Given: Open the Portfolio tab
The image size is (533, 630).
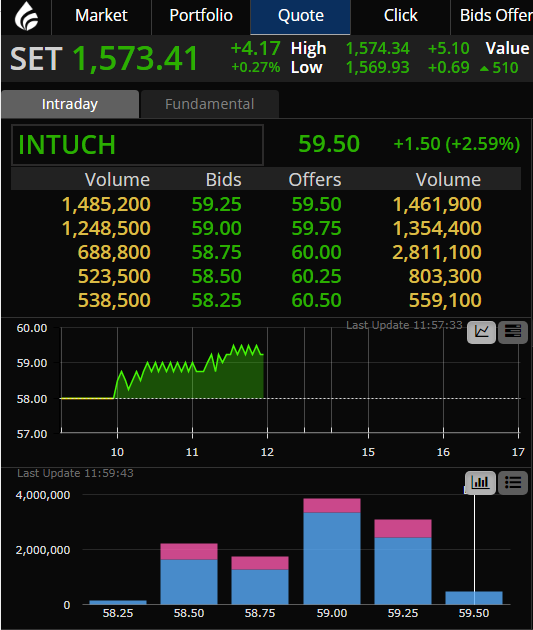Looking at the screenshot, I should pos(201,16).
